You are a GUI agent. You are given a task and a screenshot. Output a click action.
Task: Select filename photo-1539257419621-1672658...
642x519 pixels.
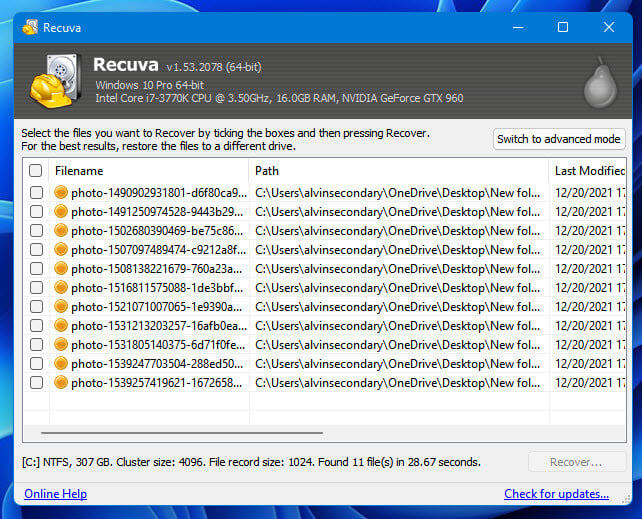tap(156, 383)
